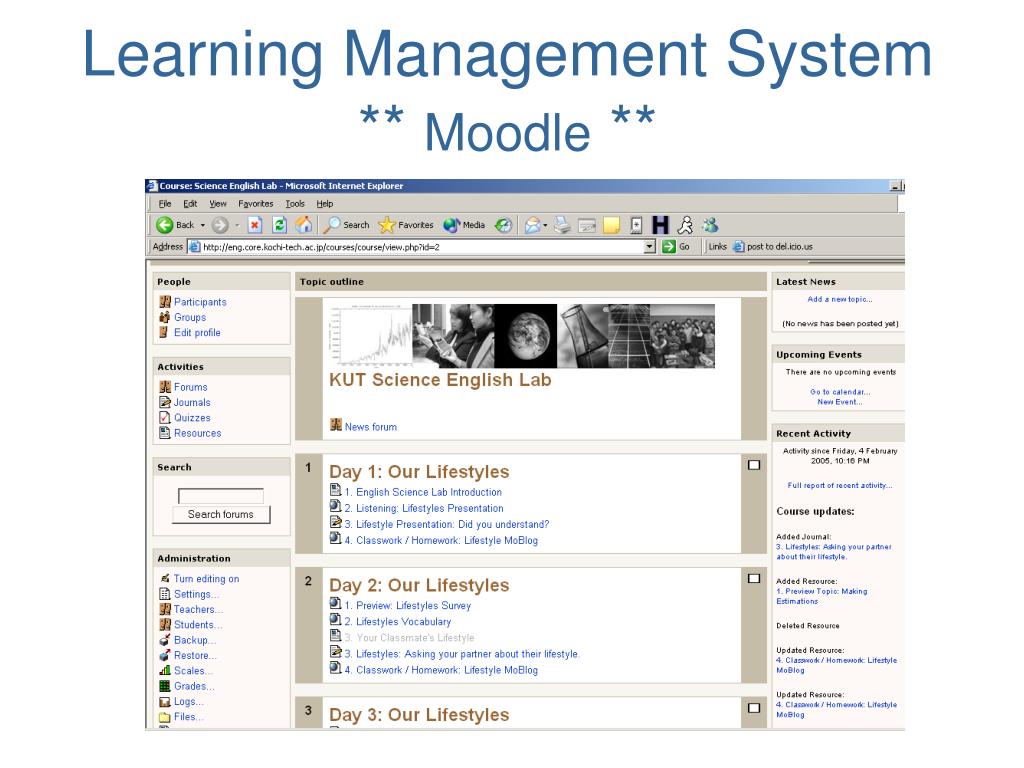Open the Edit profile link
Viewport: 1024px width, 768px height.
(197, 332)
